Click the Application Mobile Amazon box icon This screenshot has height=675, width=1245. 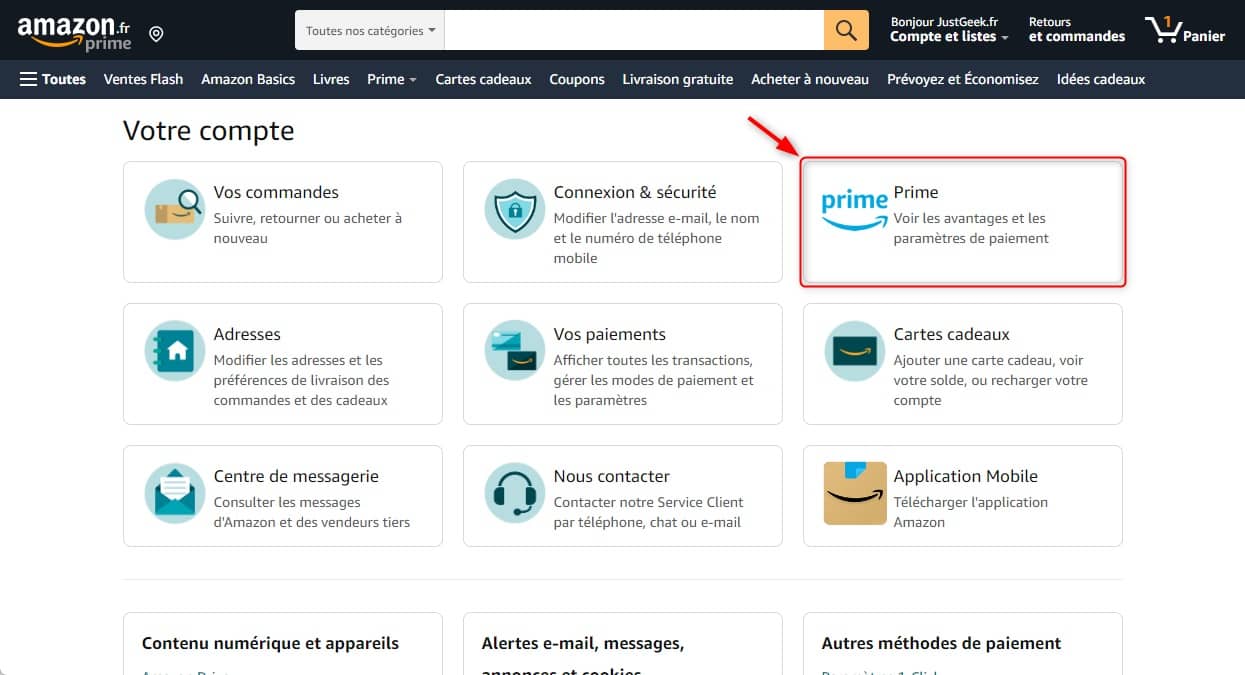[855, 493]
